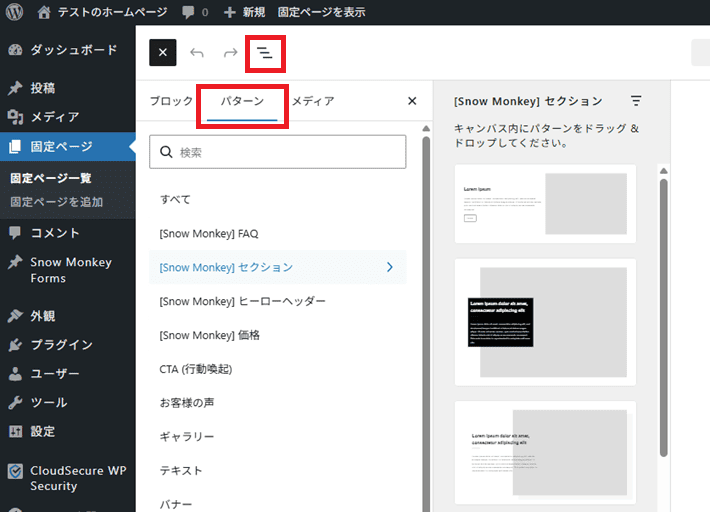Click the ユーザー person icon
Viewport: 710px width, 512px height.
click(x=15, y=374)
